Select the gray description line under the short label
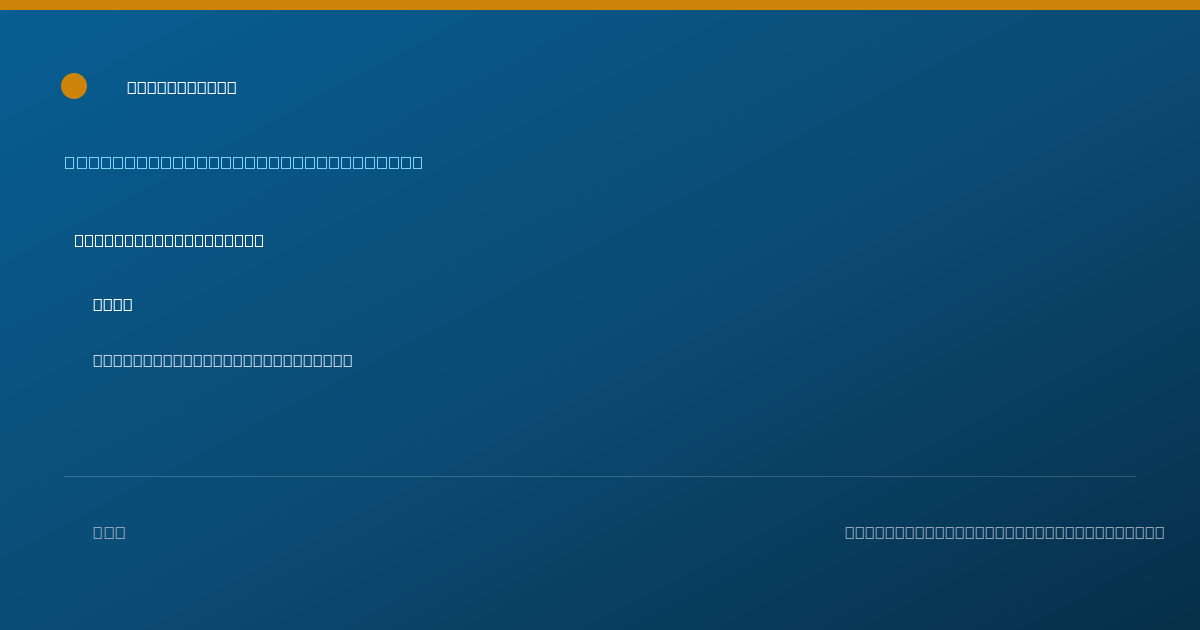 click(x=223, y=360)
